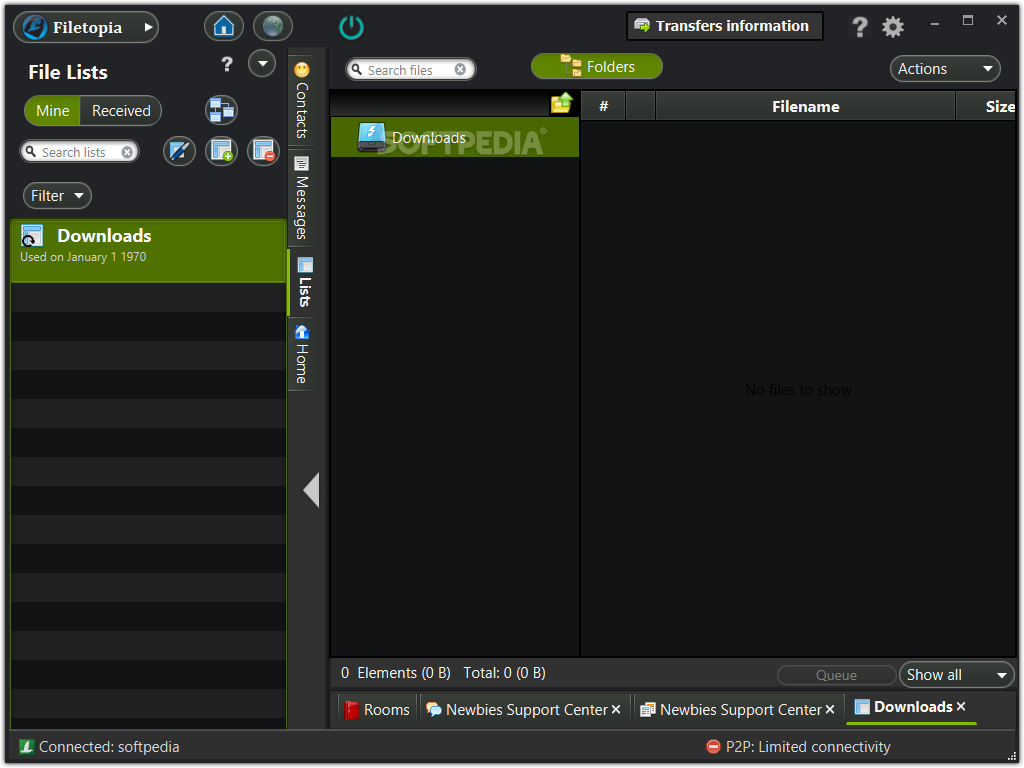This screenshot has height=768, width=1024.
Task: Open the Filter dropdown
Action: click(x=57, y=196)
